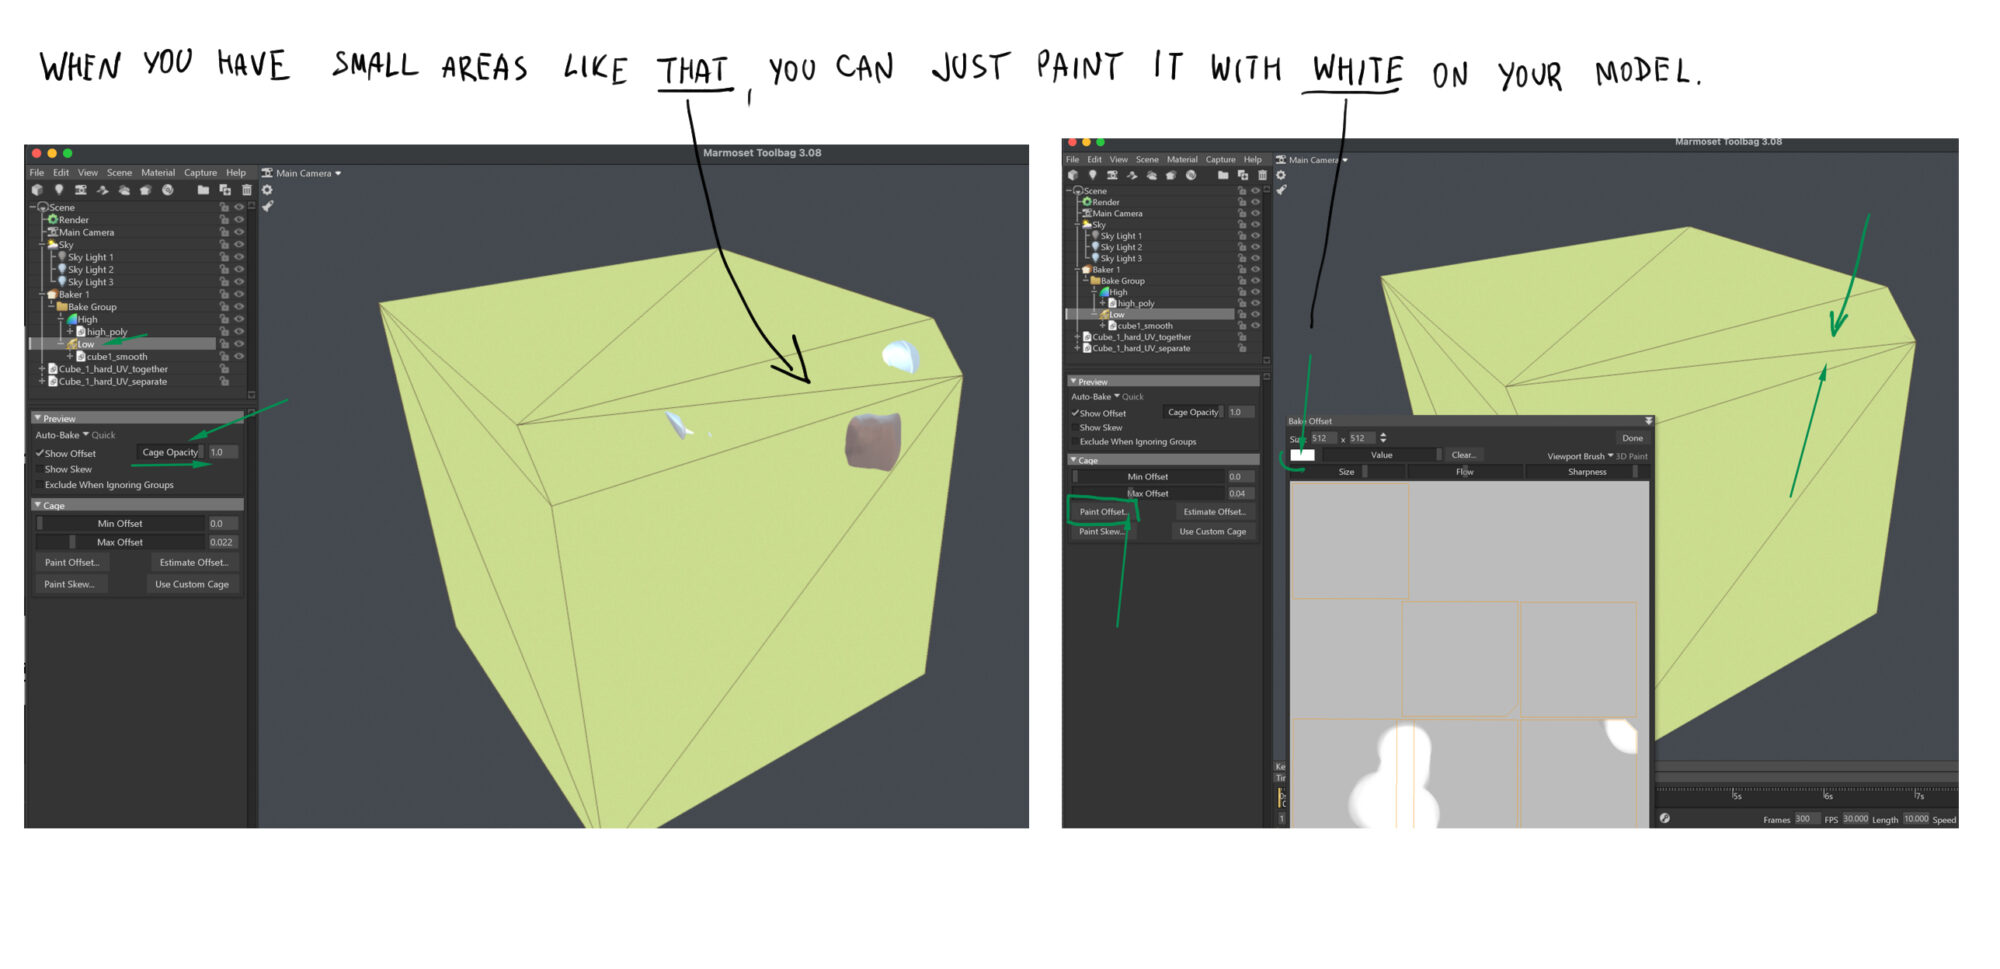
Task: Click Render gear icon in left scene tree
Action: pos(53,220)
